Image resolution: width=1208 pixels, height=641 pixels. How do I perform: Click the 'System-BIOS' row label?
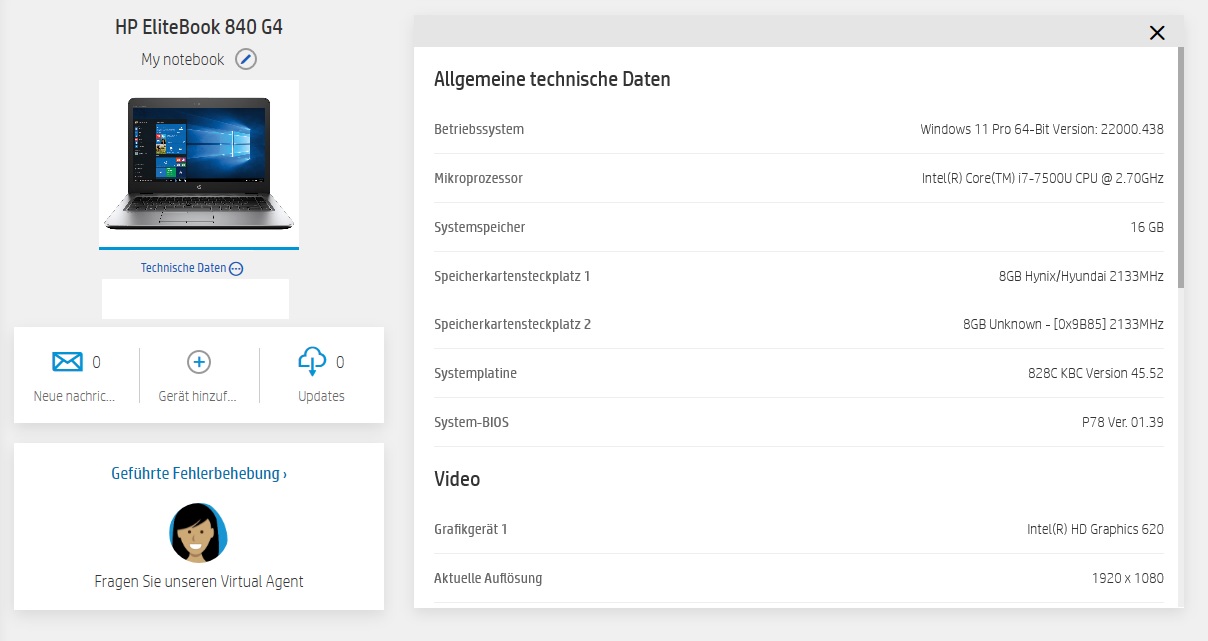pyautogui.click(x=471, y=422)
